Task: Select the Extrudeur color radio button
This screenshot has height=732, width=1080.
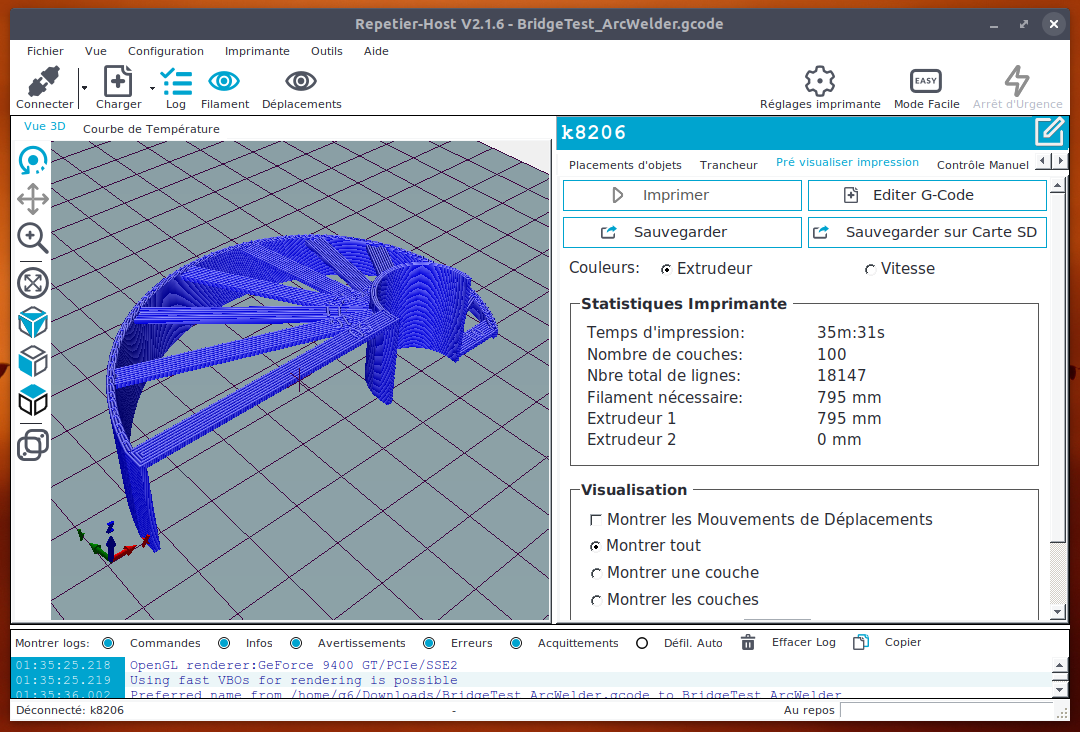Action: coord(666,269)
